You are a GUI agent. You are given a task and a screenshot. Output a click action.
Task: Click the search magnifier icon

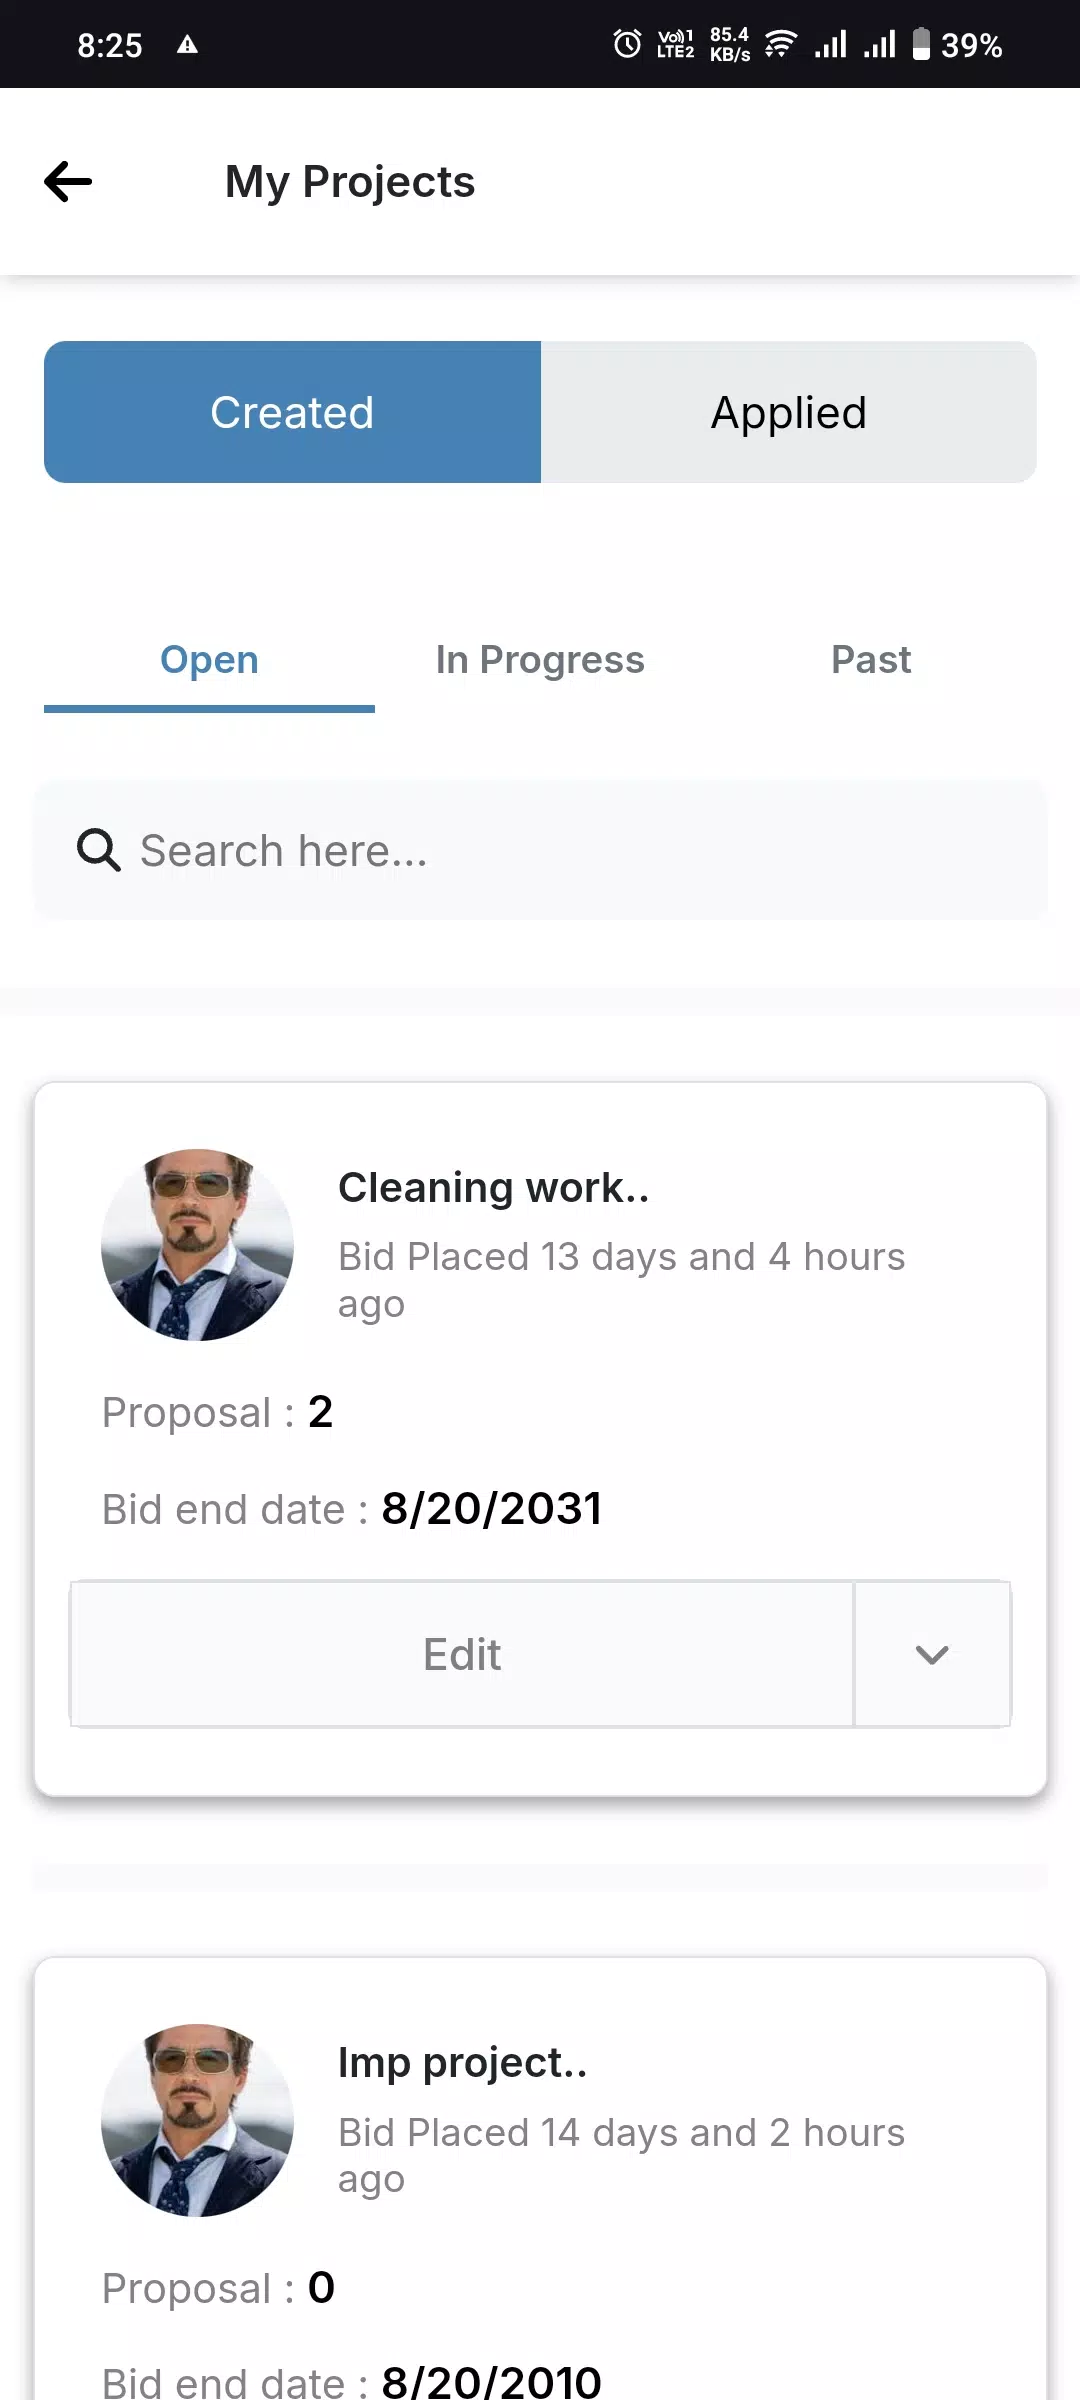click(x=98, y=851)
